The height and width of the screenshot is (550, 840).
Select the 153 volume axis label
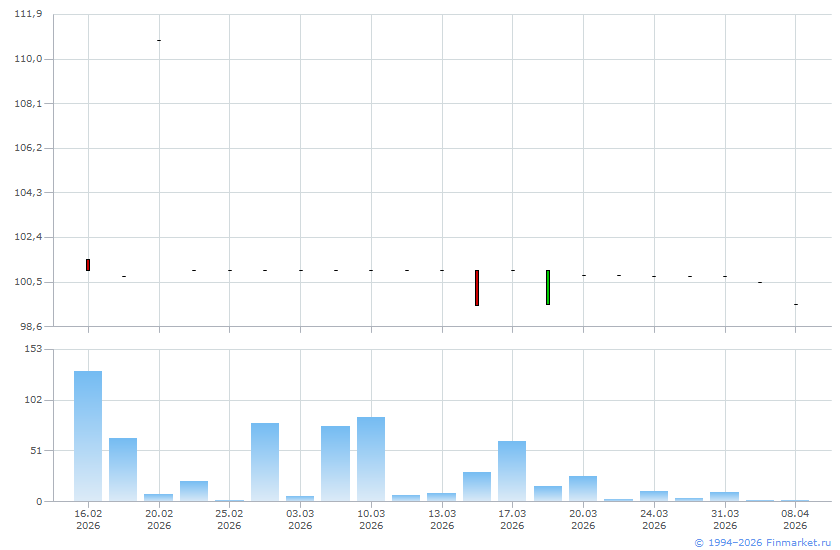tap(33, 349)
